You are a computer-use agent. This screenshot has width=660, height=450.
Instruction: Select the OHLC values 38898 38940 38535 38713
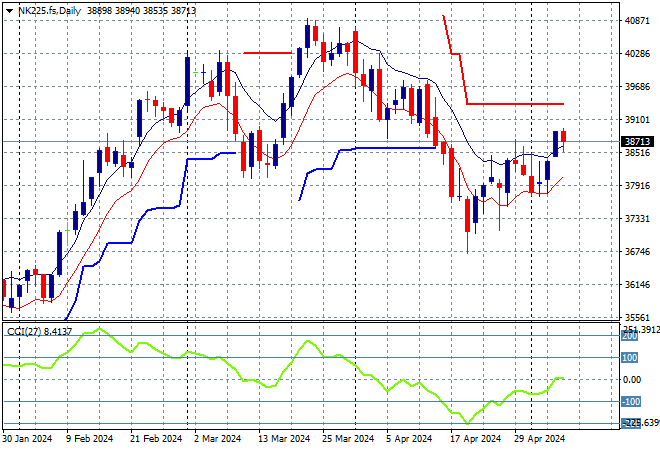[x=141, y=11]
